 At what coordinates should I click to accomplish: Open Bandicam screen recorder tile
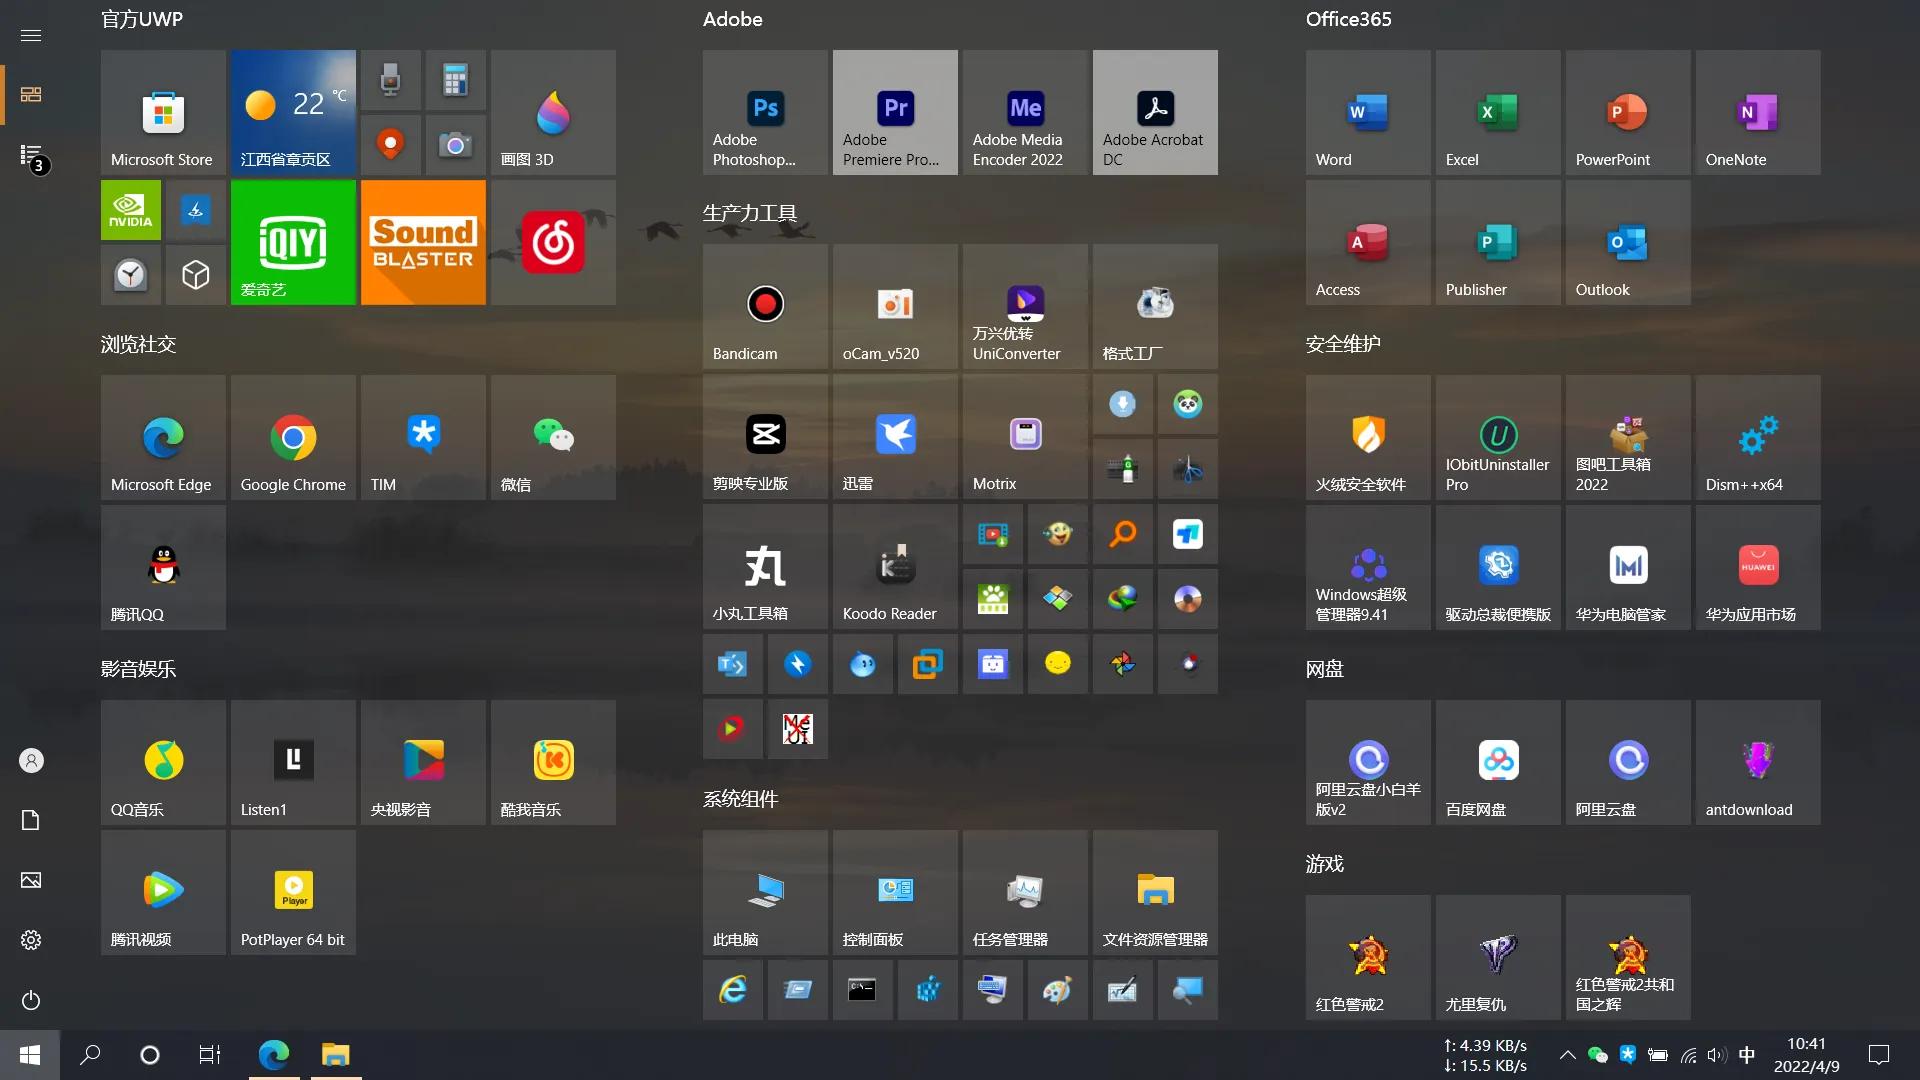pyautogui.click(x=765, y=307)
